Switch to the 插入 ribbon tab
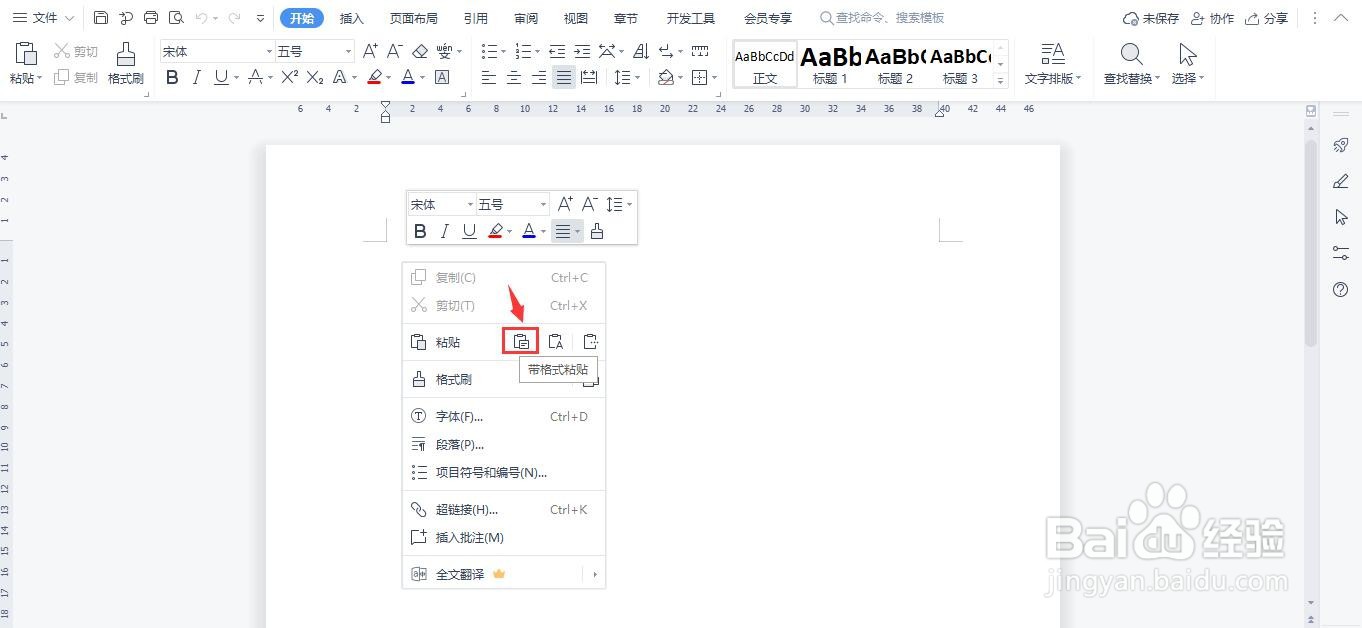This screenshot has width=1362, height=628. tap(352, 18)
